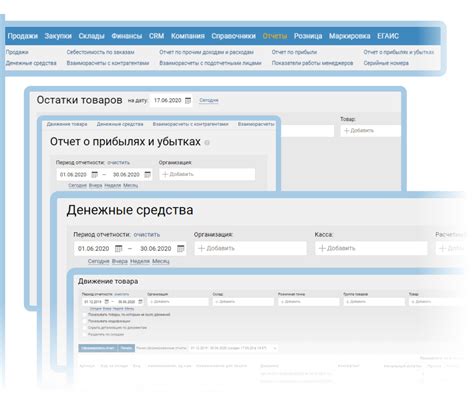Open the CRM menu
The width and height of the screenshot is (474, 401).
pos(156,36)
